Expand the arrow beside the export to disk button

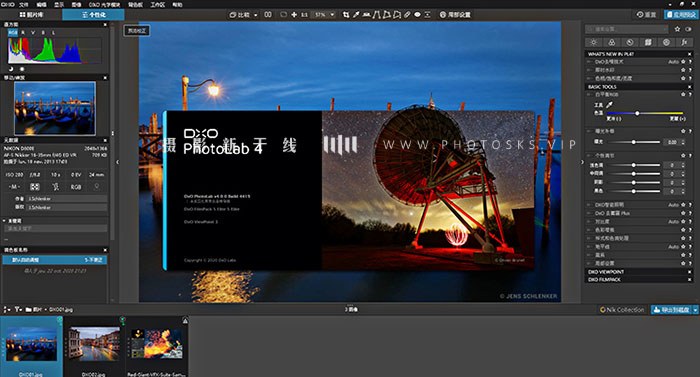click(695, 310)
